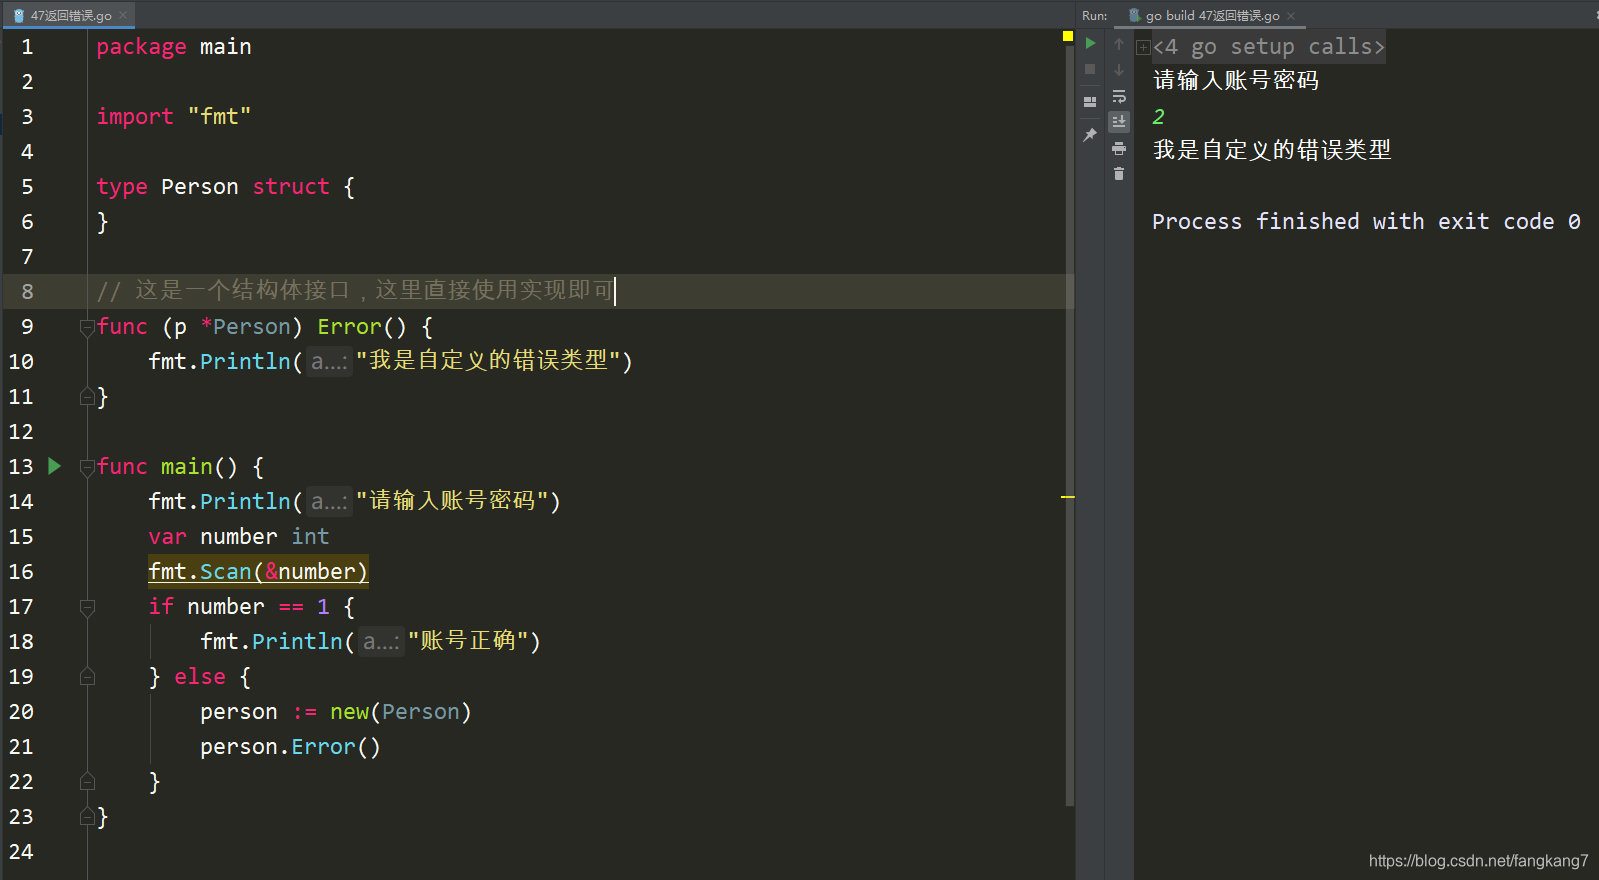This screenshot has height=880, width=1599.
Task: Click the Run label of the tool window
Action: 1094,15
